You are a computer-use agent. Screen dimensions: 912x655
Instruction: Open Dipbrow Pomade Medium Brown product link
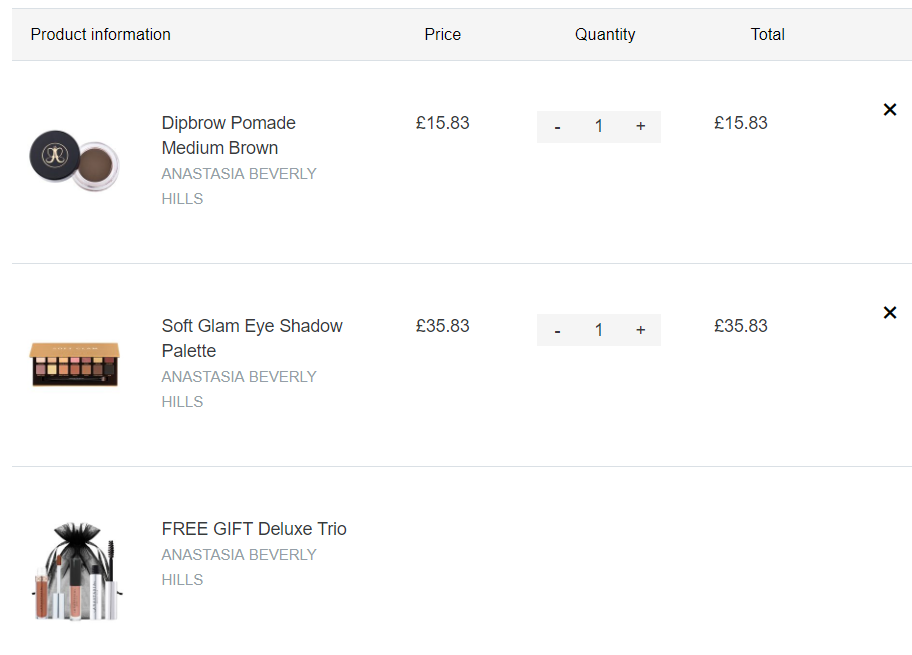[x=229, y=135]
